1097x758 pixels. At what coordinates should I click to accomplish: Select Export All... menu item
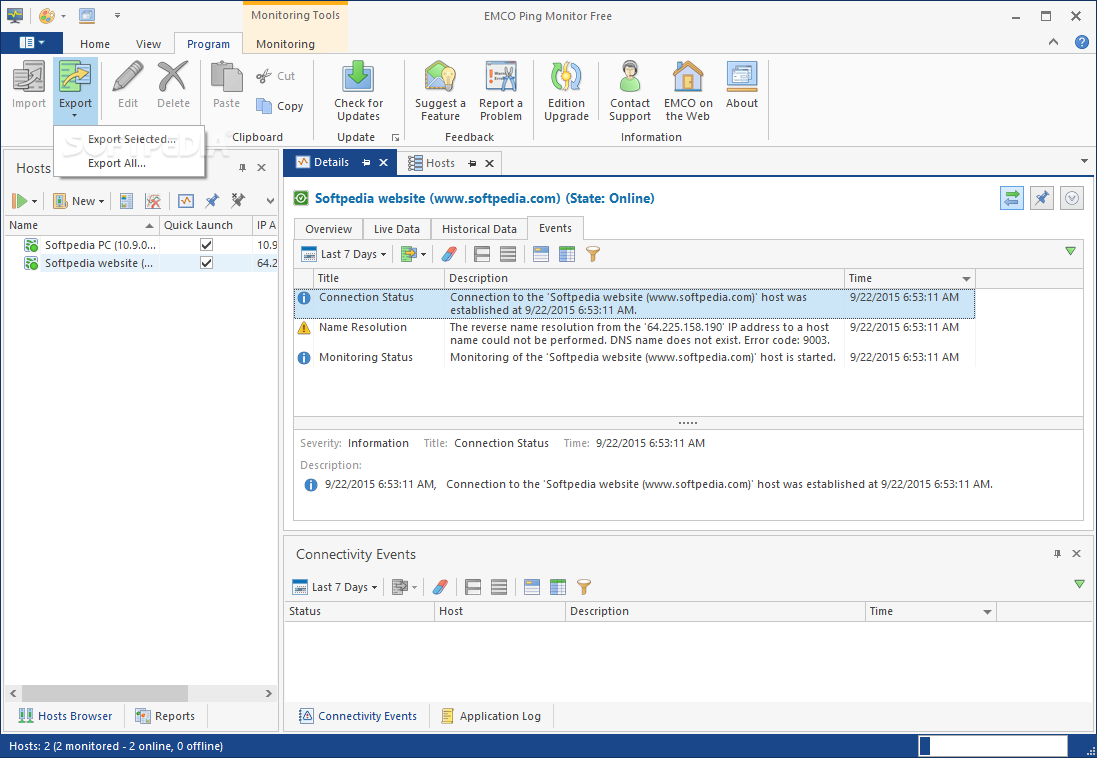pyautogui.click(x=117, y=163)
